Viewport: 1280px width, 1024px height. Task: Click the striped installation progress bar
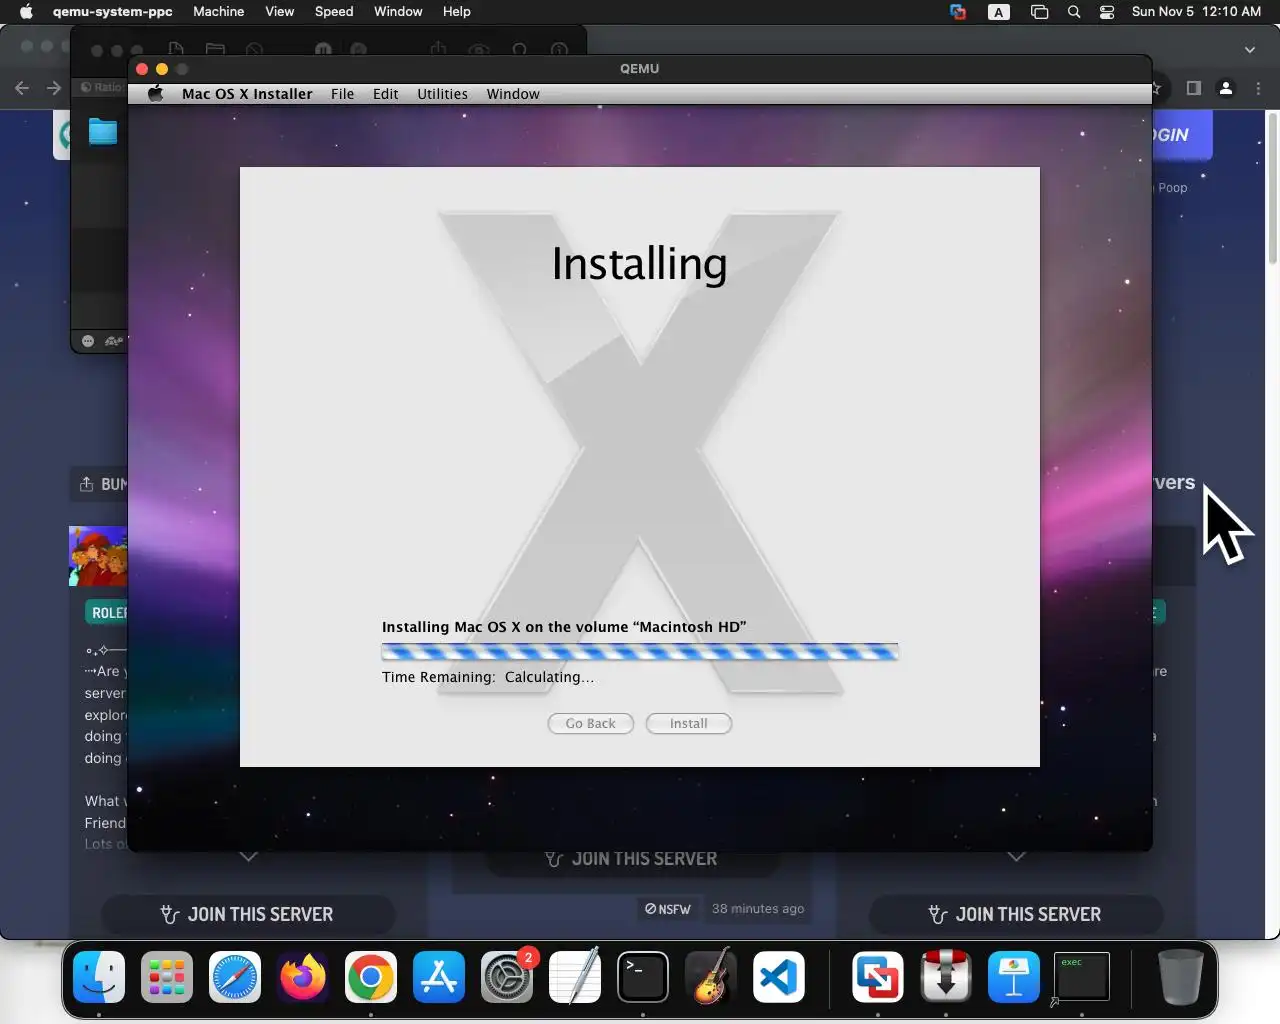(x=640, y=652)
